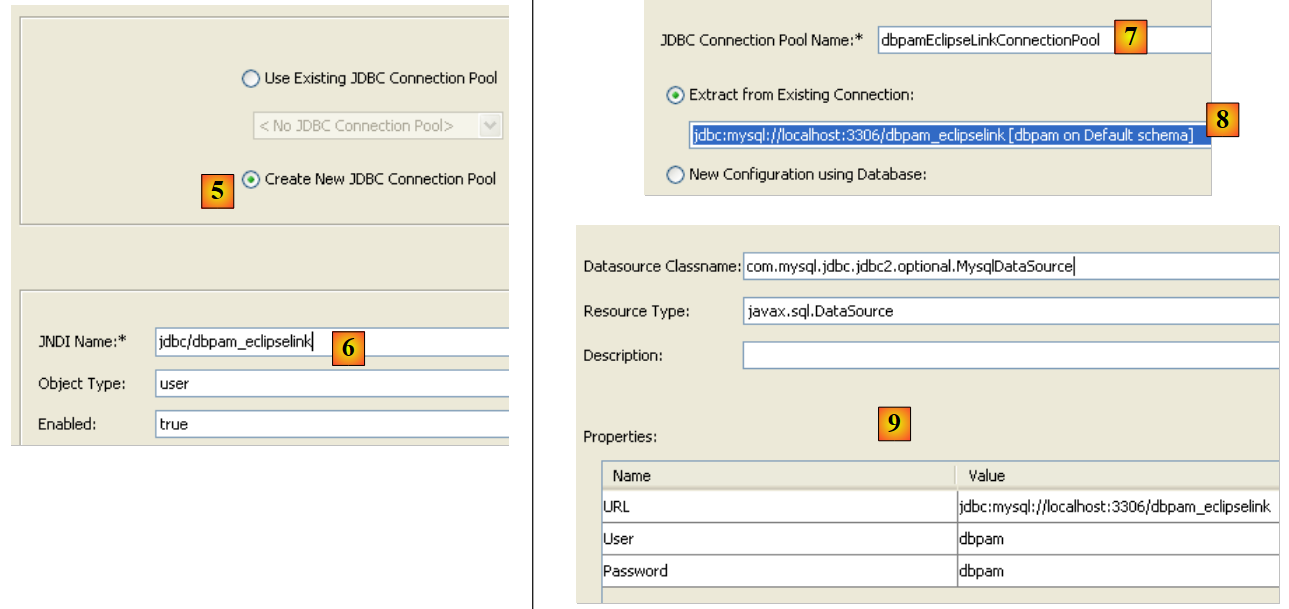Select the Password name cell in Properties
The height and width of the screenshot is (609, 1289).
[x=778, y=571]
